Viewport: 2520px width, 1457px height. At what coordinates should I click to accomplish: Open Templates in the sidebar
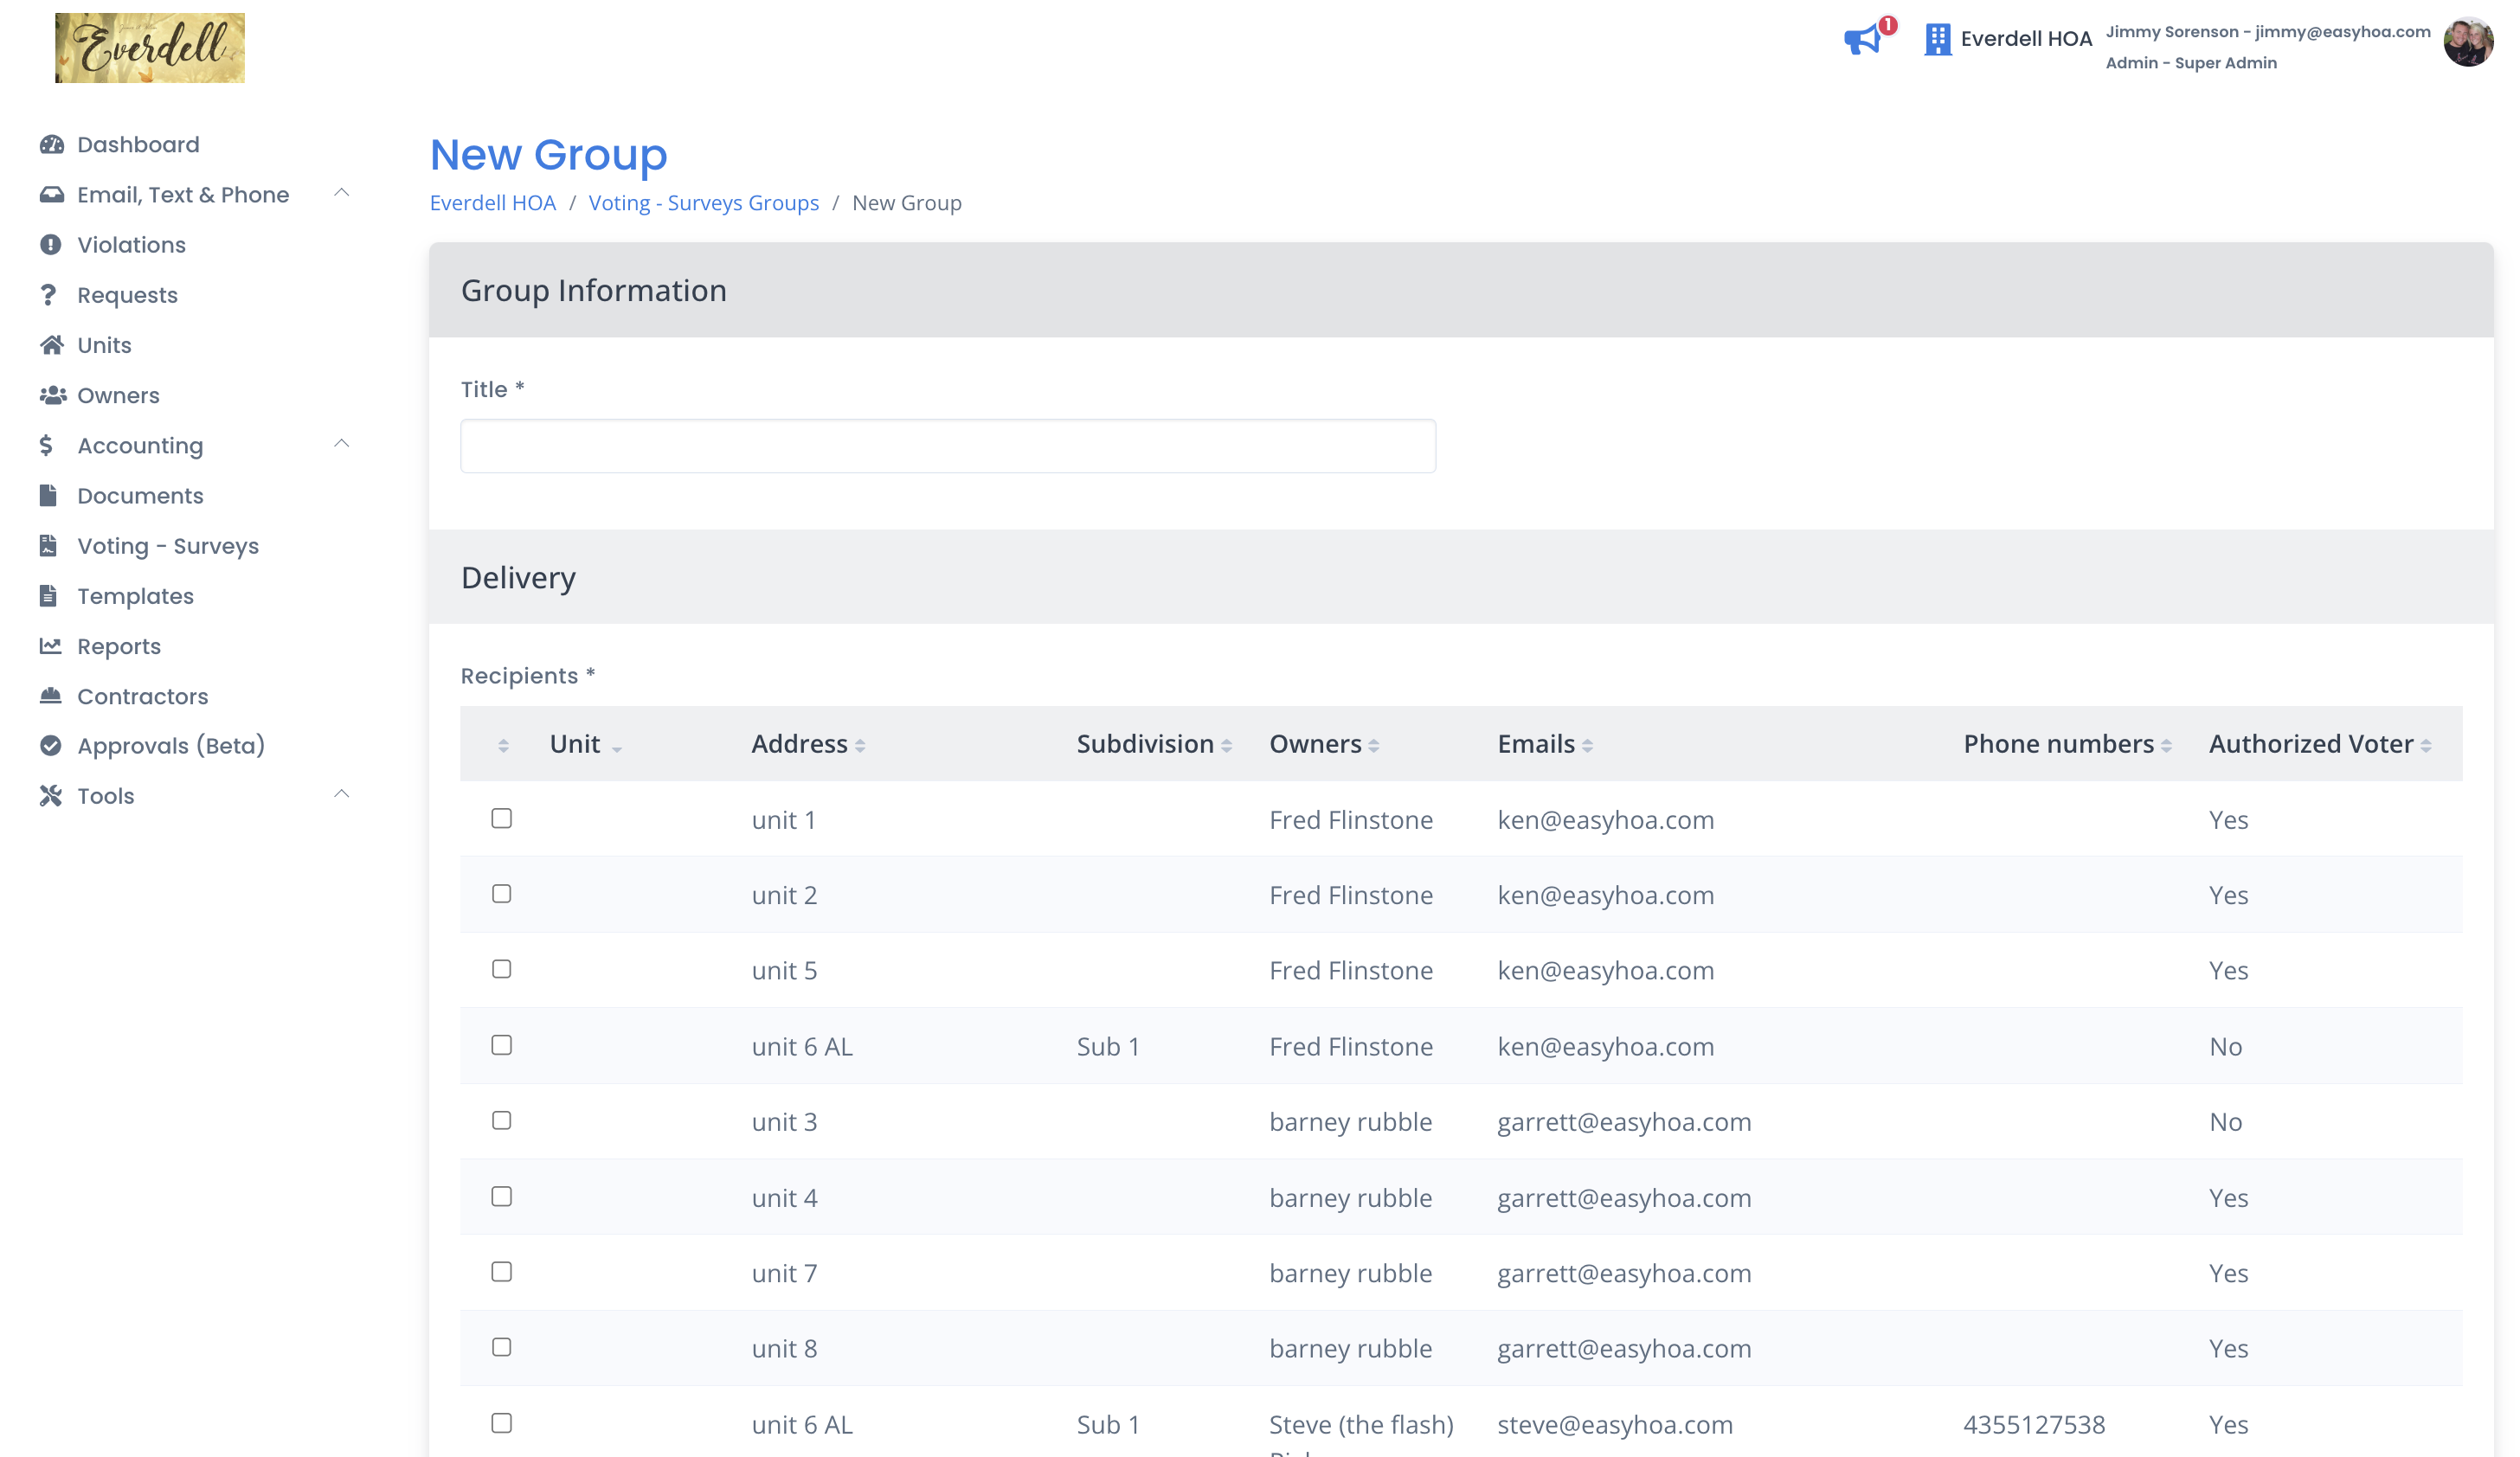[135, 596]
